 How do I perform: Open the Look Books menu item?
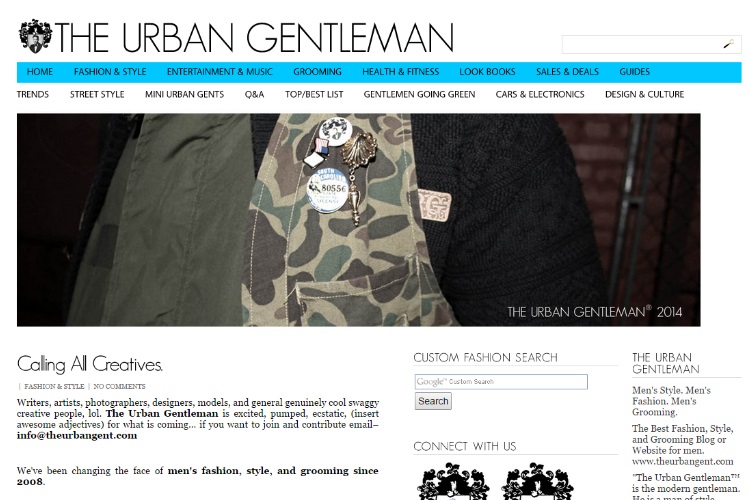click(x=487, y=72)
